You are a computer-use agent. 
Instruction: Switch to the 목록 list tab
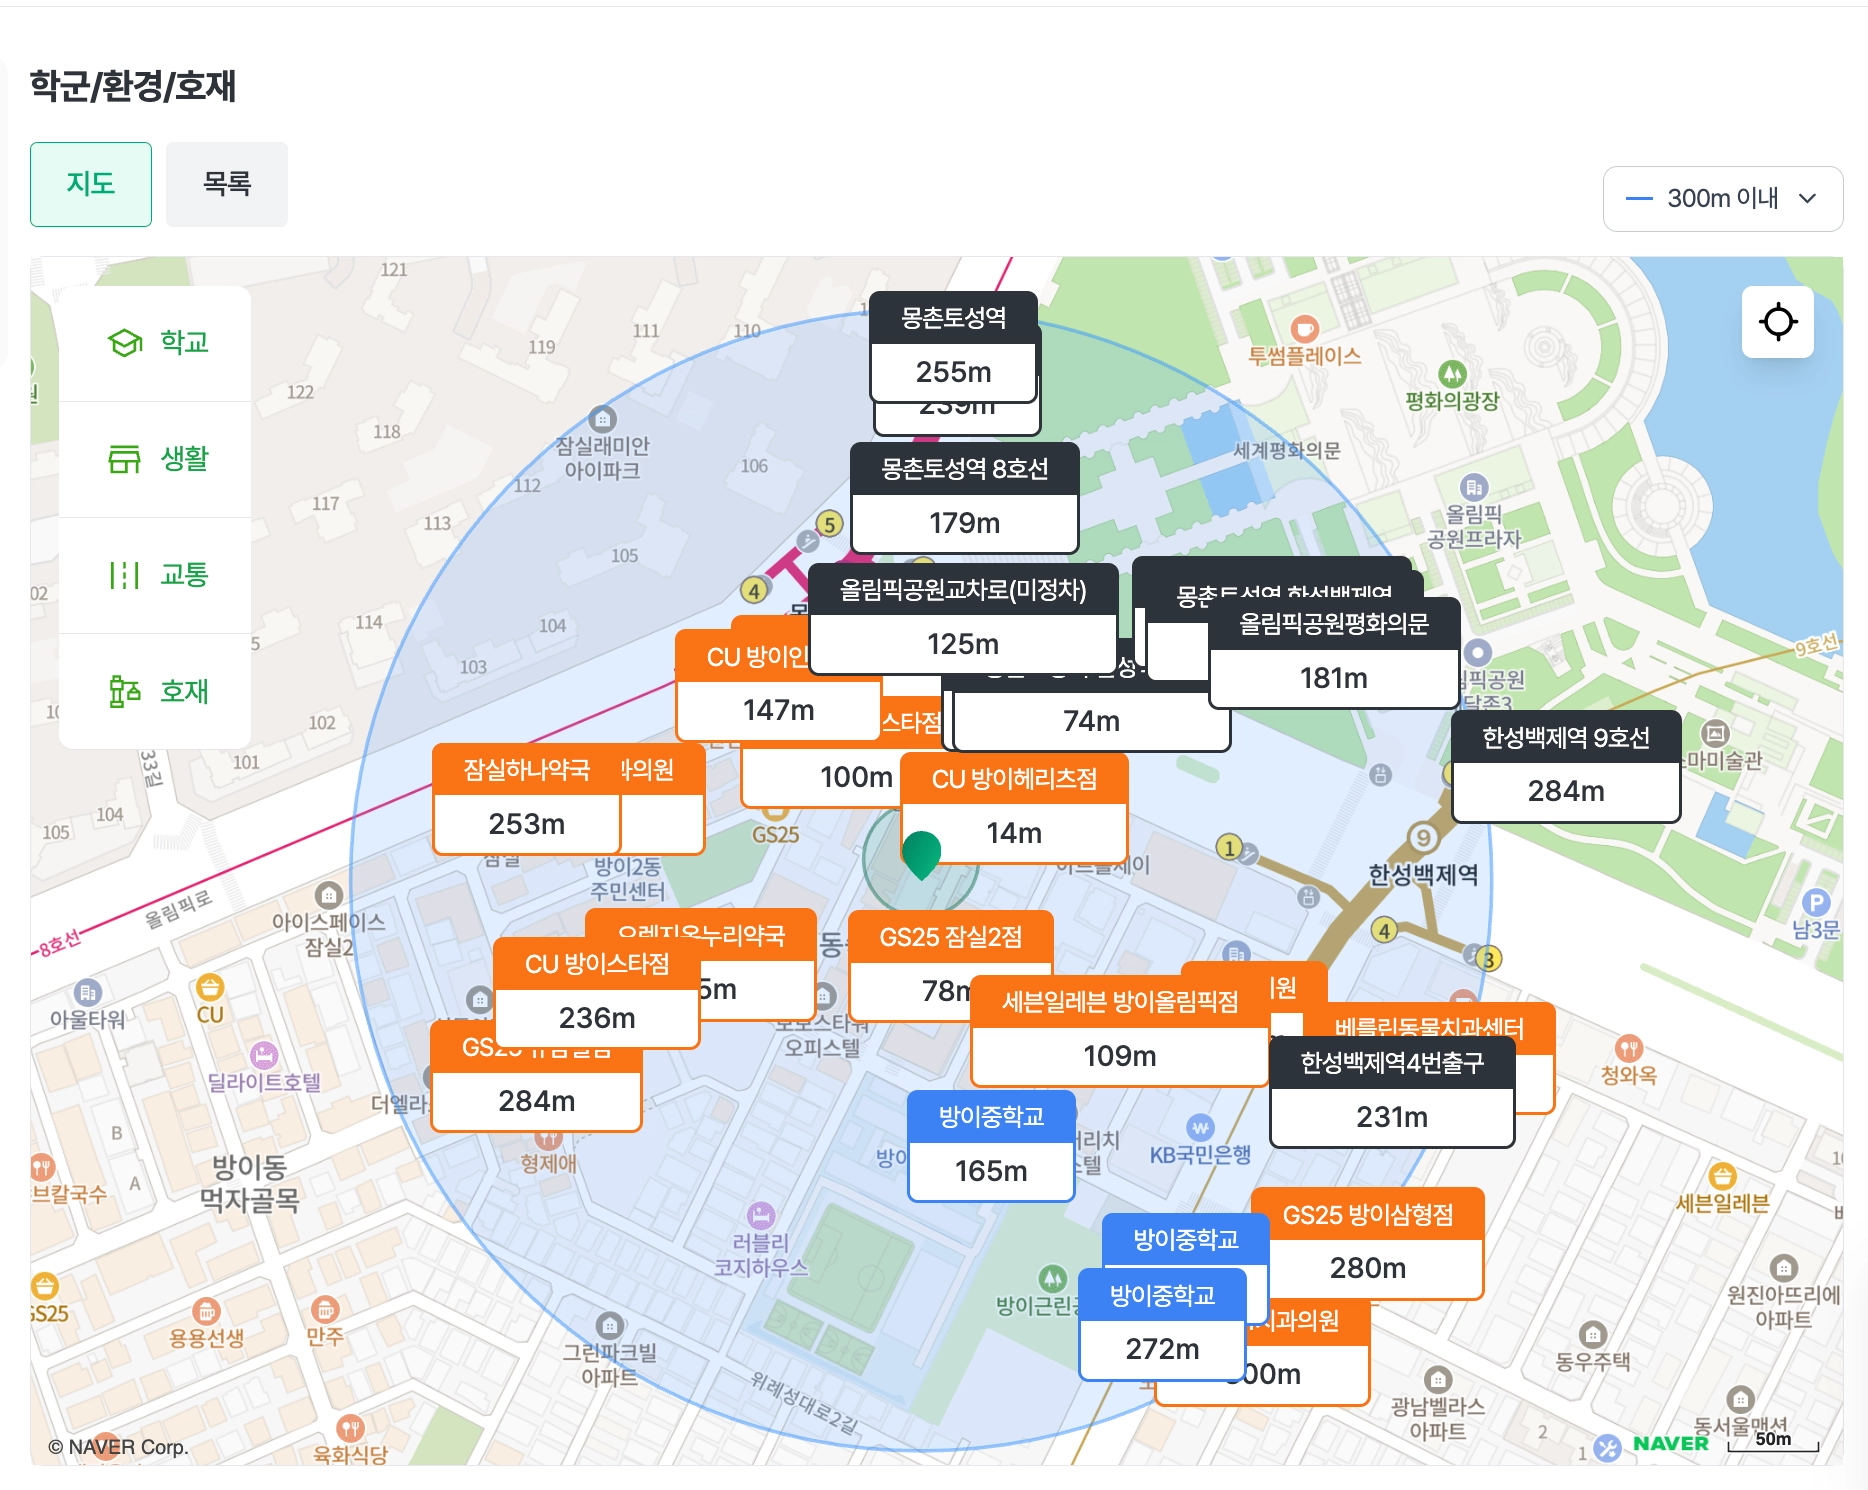click(x=227, y=184)
